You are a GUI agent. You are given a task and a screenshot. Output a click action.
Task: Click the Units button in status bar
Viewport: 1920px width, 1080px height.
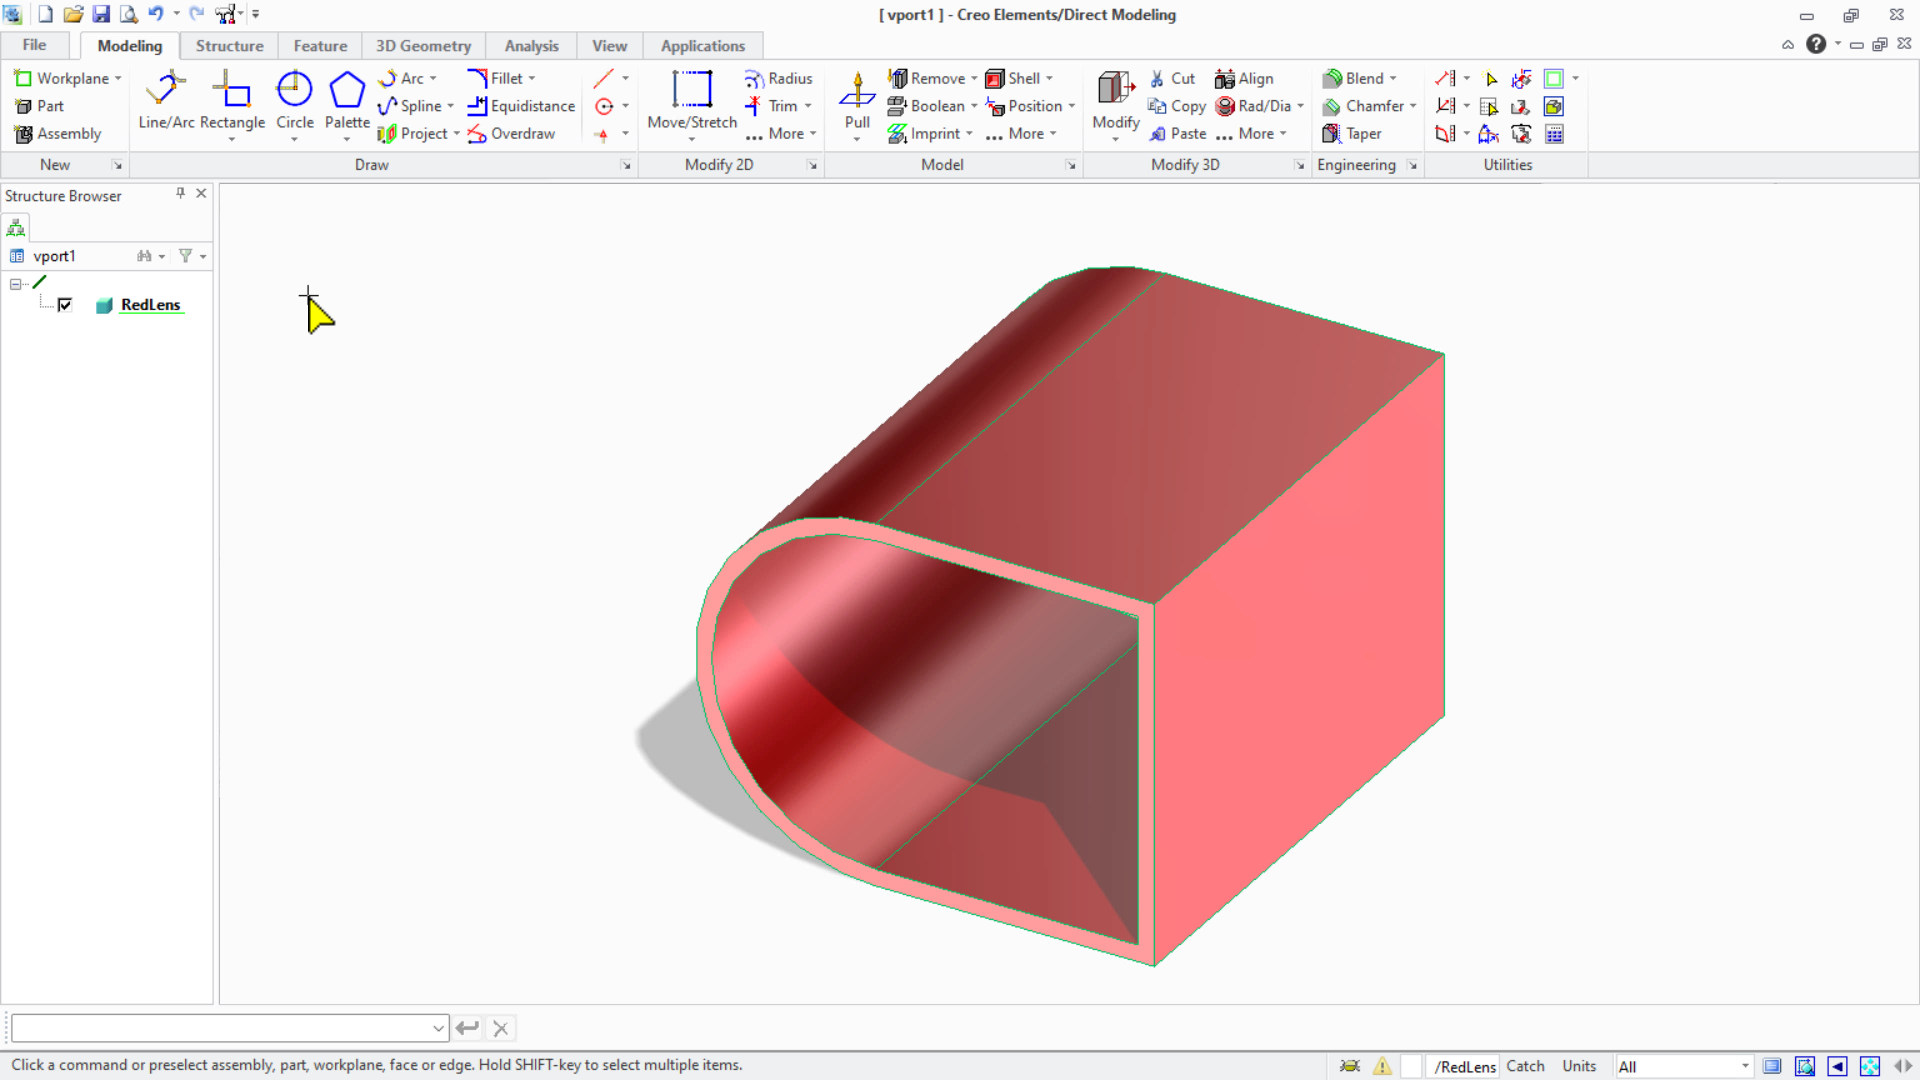[1579, 1066]
